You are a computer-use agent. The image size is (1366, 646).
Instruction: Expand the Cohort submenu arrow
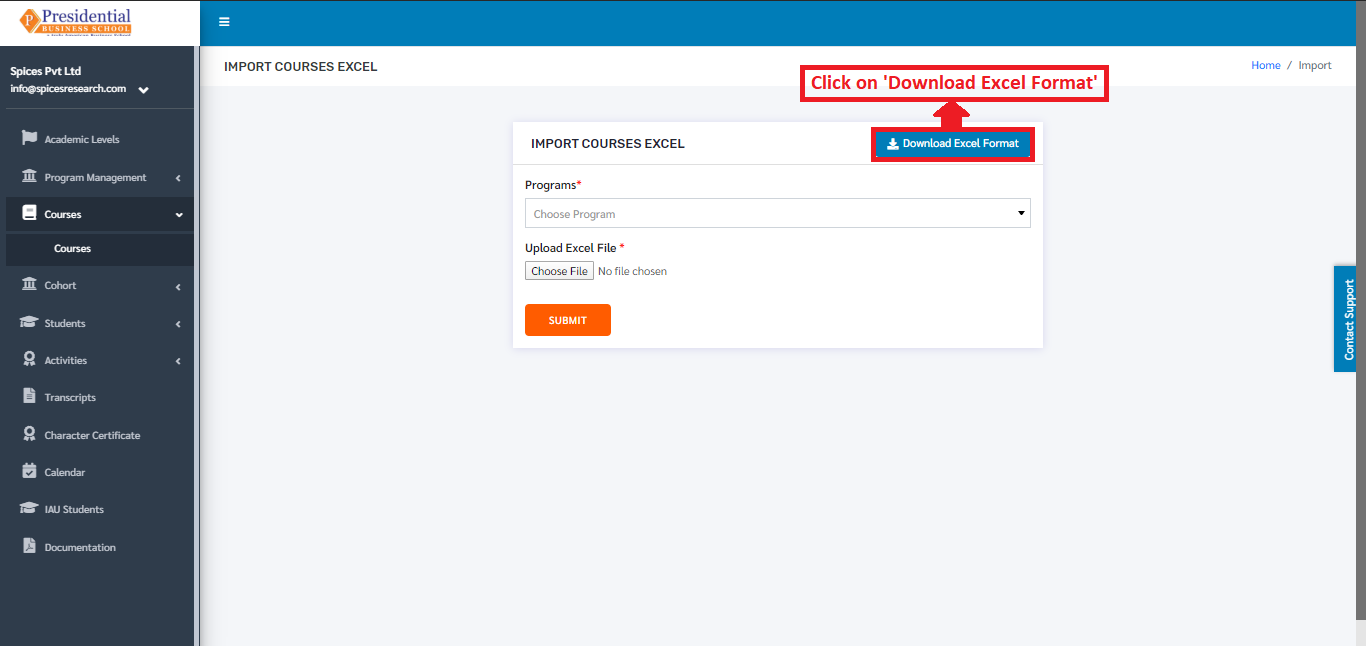[x=178, y=286]
